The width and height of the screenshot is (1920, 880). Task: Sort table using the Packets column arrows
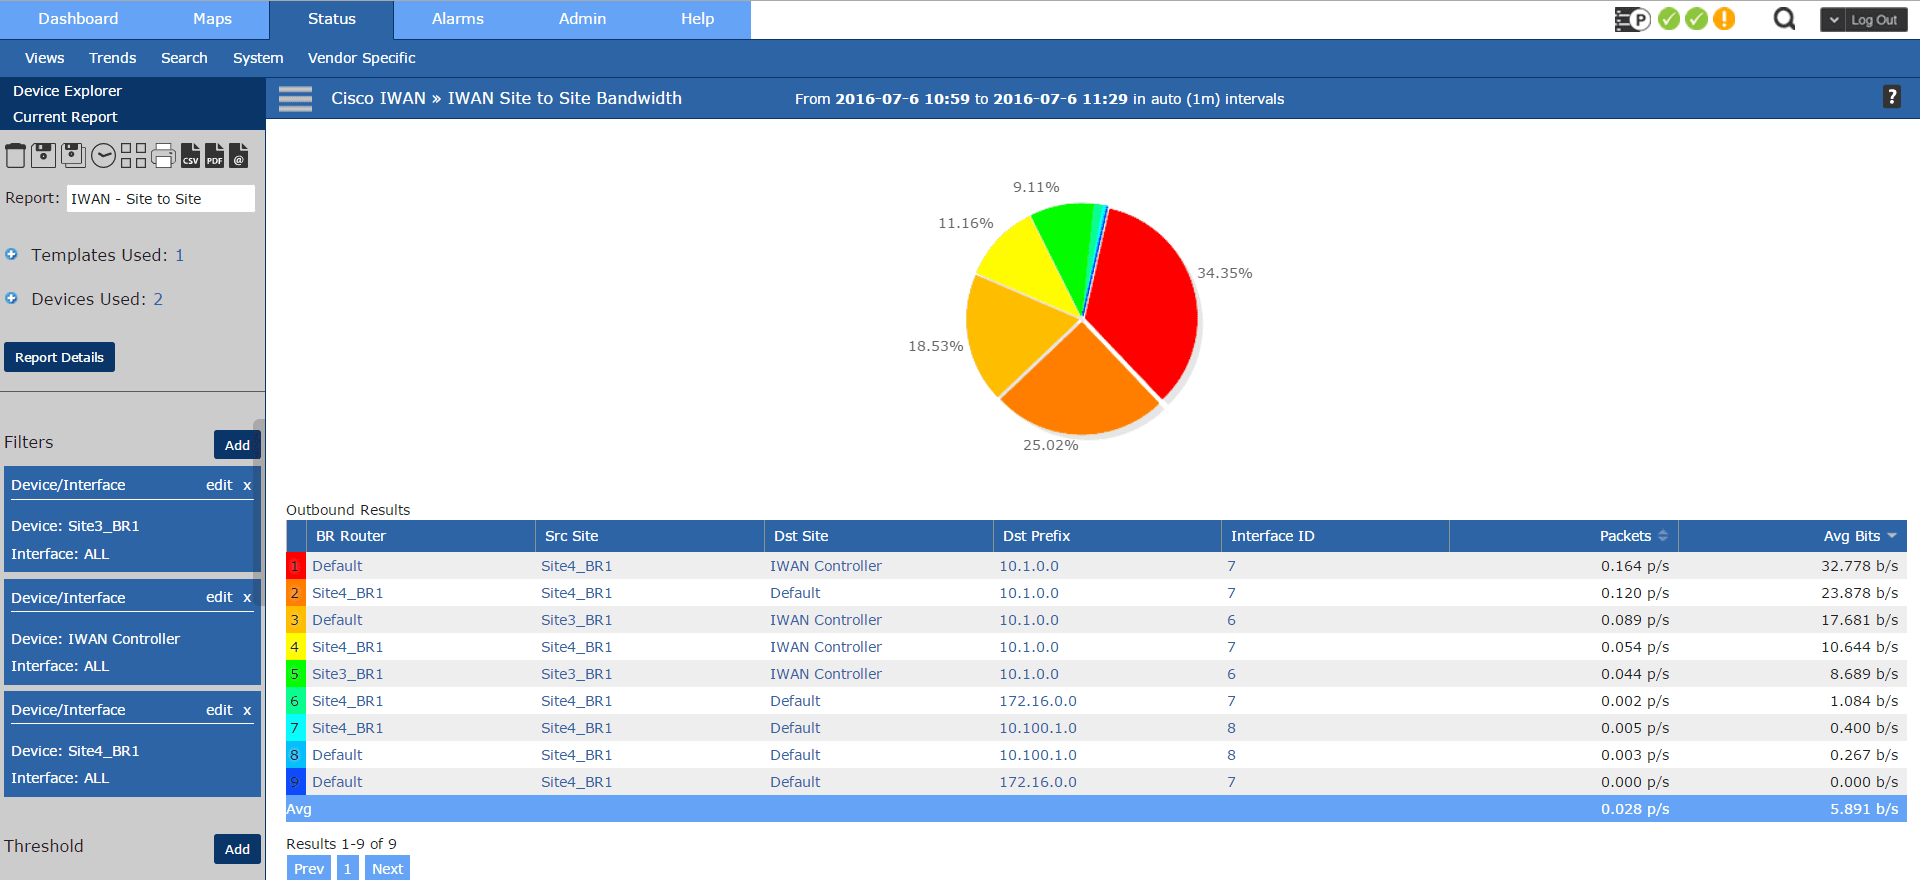[1663, 536]
